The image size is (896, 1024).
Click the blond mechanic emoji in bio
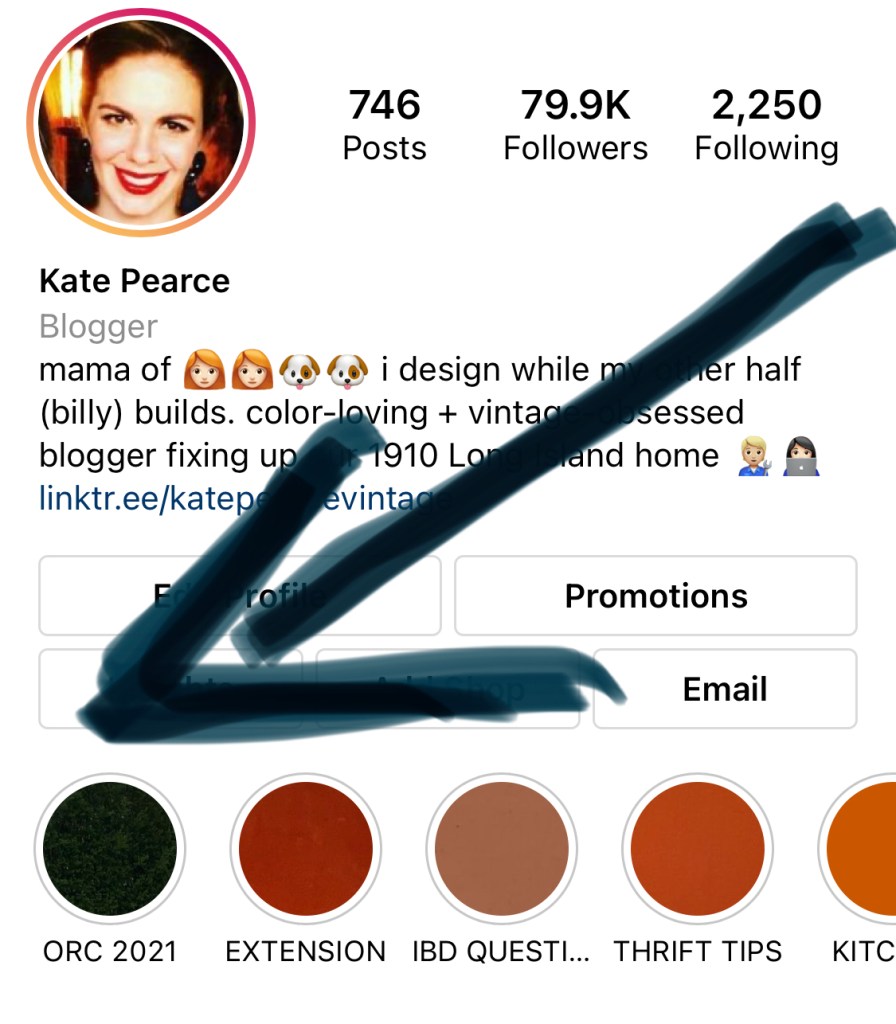click(754, 456)
